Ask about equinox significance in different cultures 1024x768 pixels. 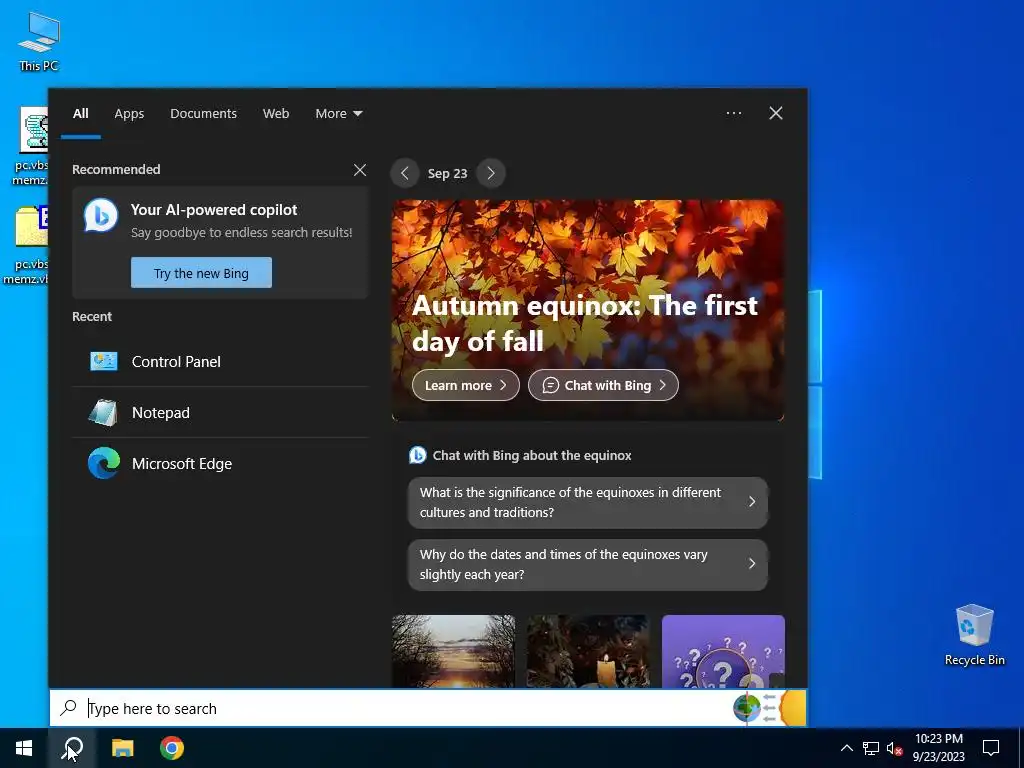click(x=588, y=502)
